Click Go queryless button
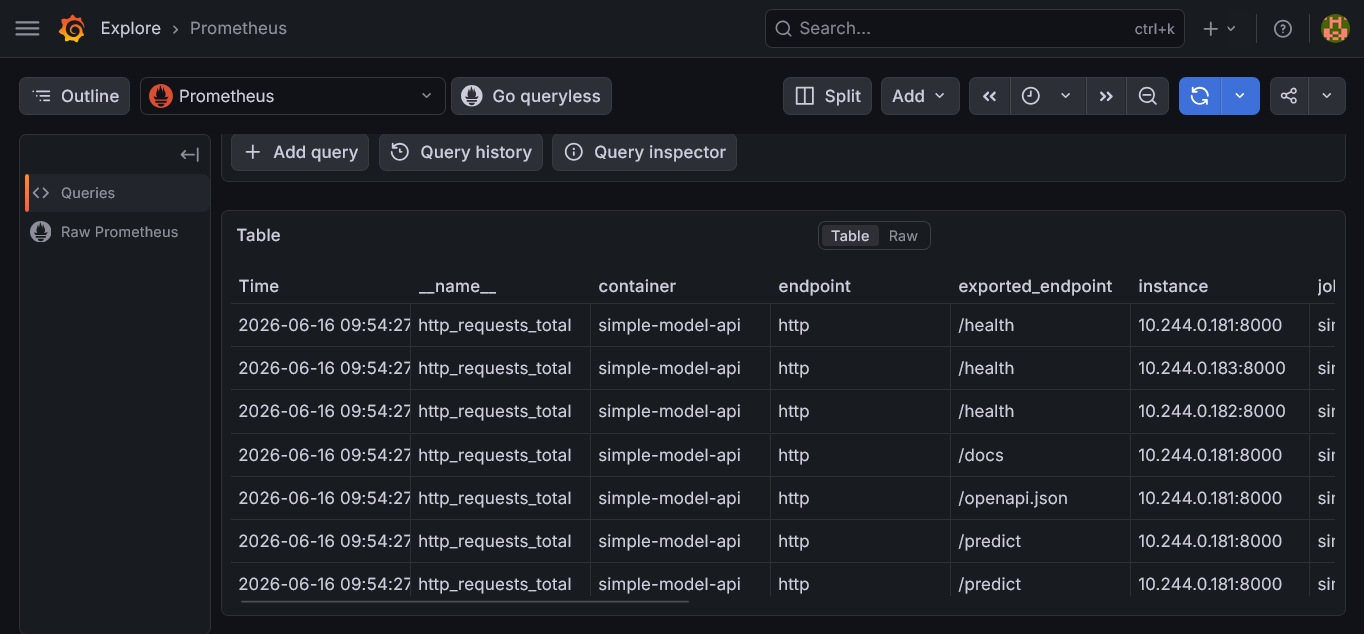 pos(531,96)
